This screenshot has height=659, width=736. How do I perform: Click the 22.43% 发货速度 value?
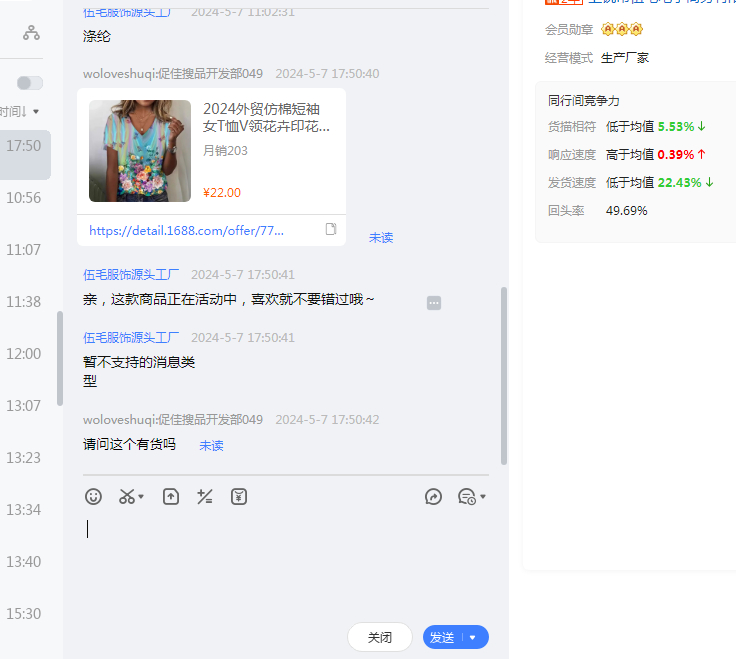680,183
